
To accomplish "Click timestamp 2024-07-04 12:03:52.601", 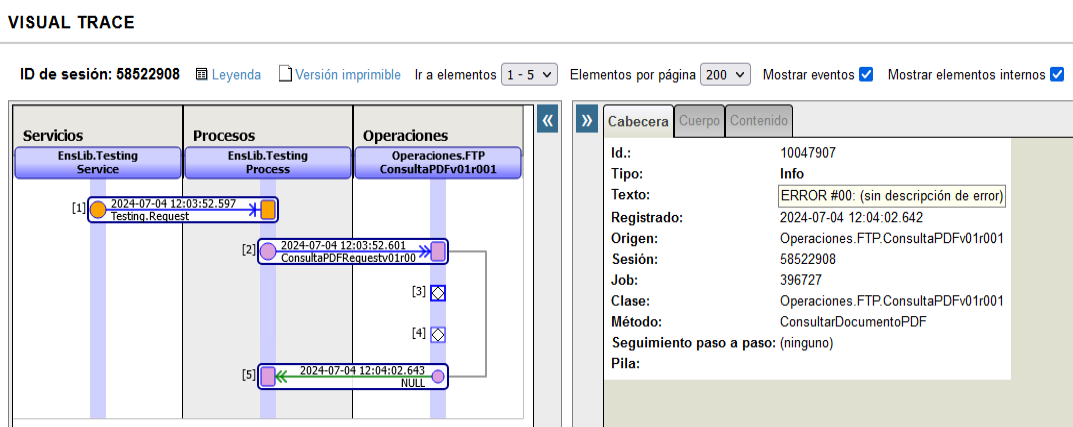I will tap(344, 245).
